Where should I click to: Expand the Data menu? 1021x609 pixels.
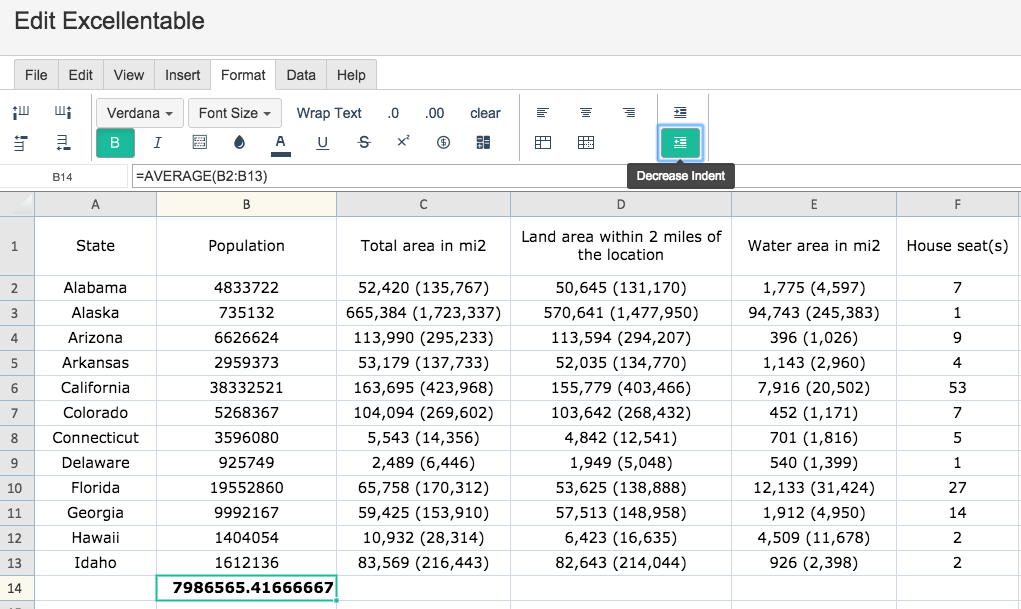pyautogui.click(x=300, y=74)
